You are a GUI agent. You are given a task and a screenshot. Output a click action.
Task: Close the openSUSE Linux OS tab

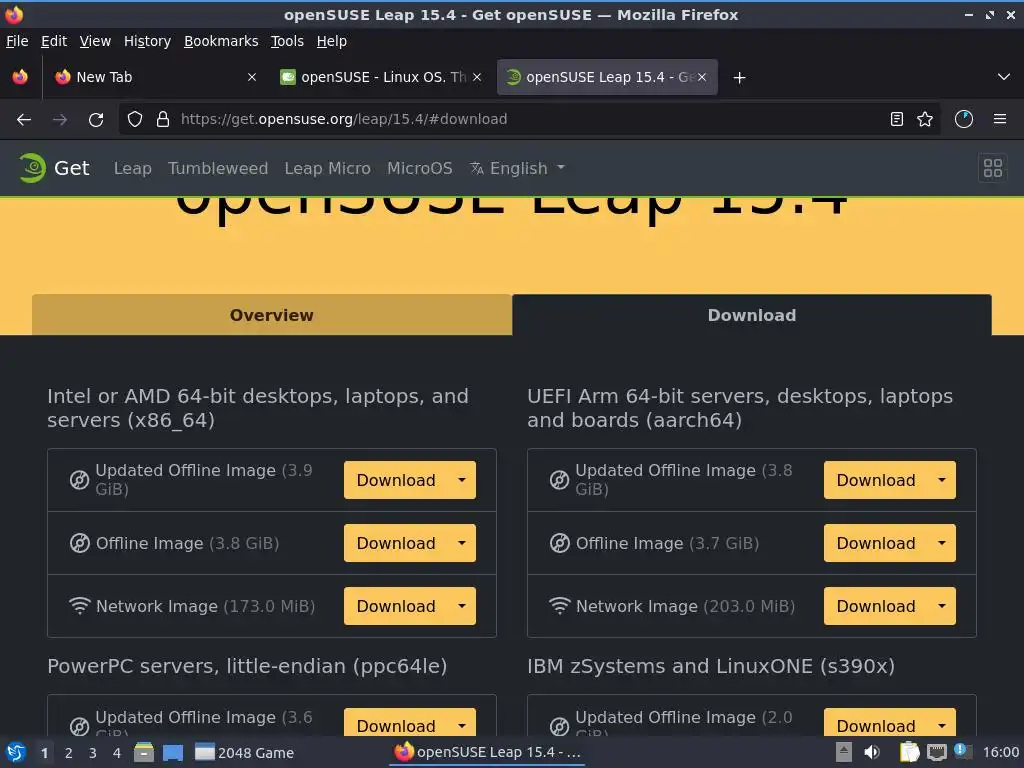477,77
